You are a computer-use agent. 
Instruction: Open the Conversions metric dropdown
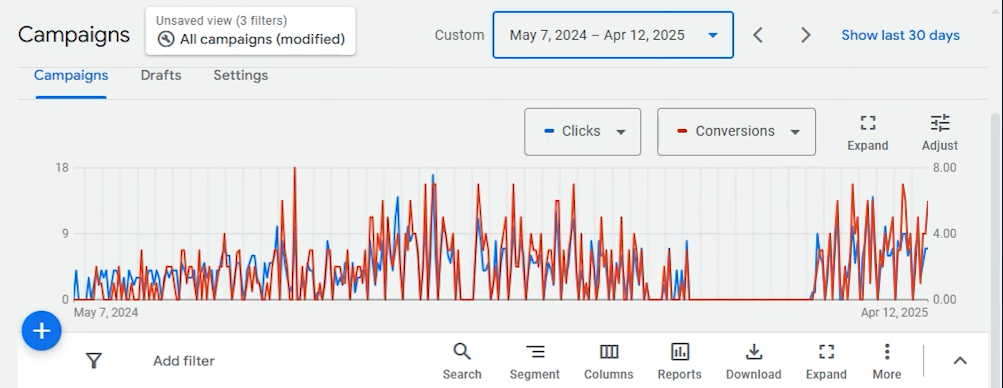click(736, 132)
